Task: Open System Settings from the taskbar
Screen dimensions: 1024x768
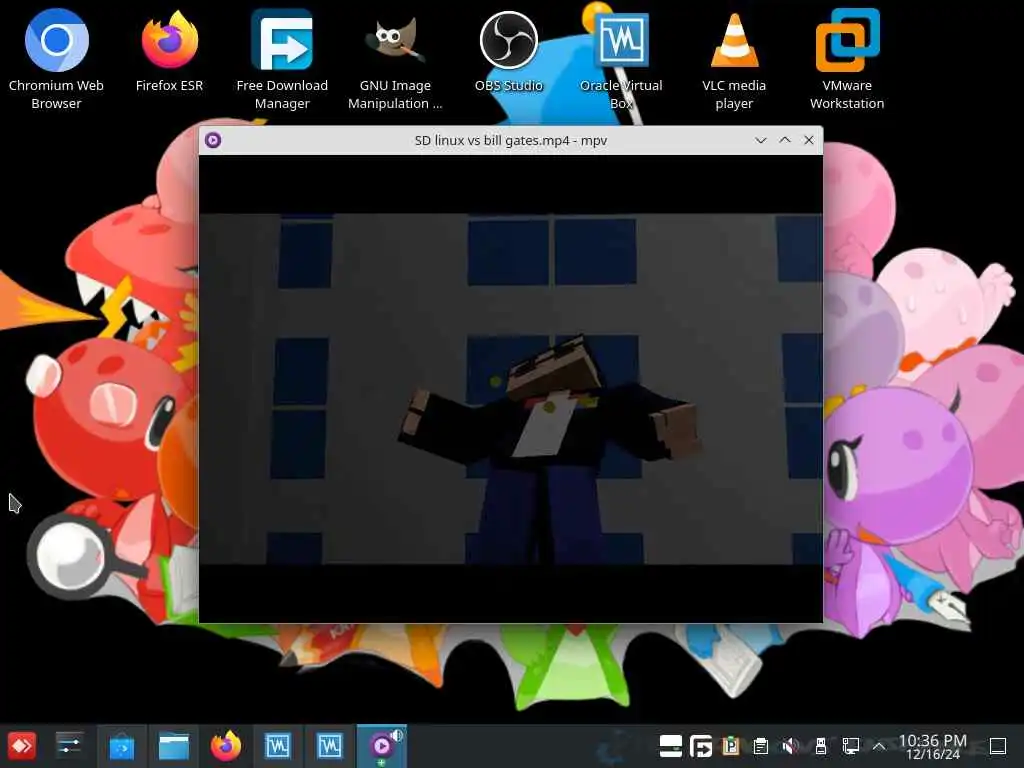Action: pyautogui.click(x=69, y=745)
